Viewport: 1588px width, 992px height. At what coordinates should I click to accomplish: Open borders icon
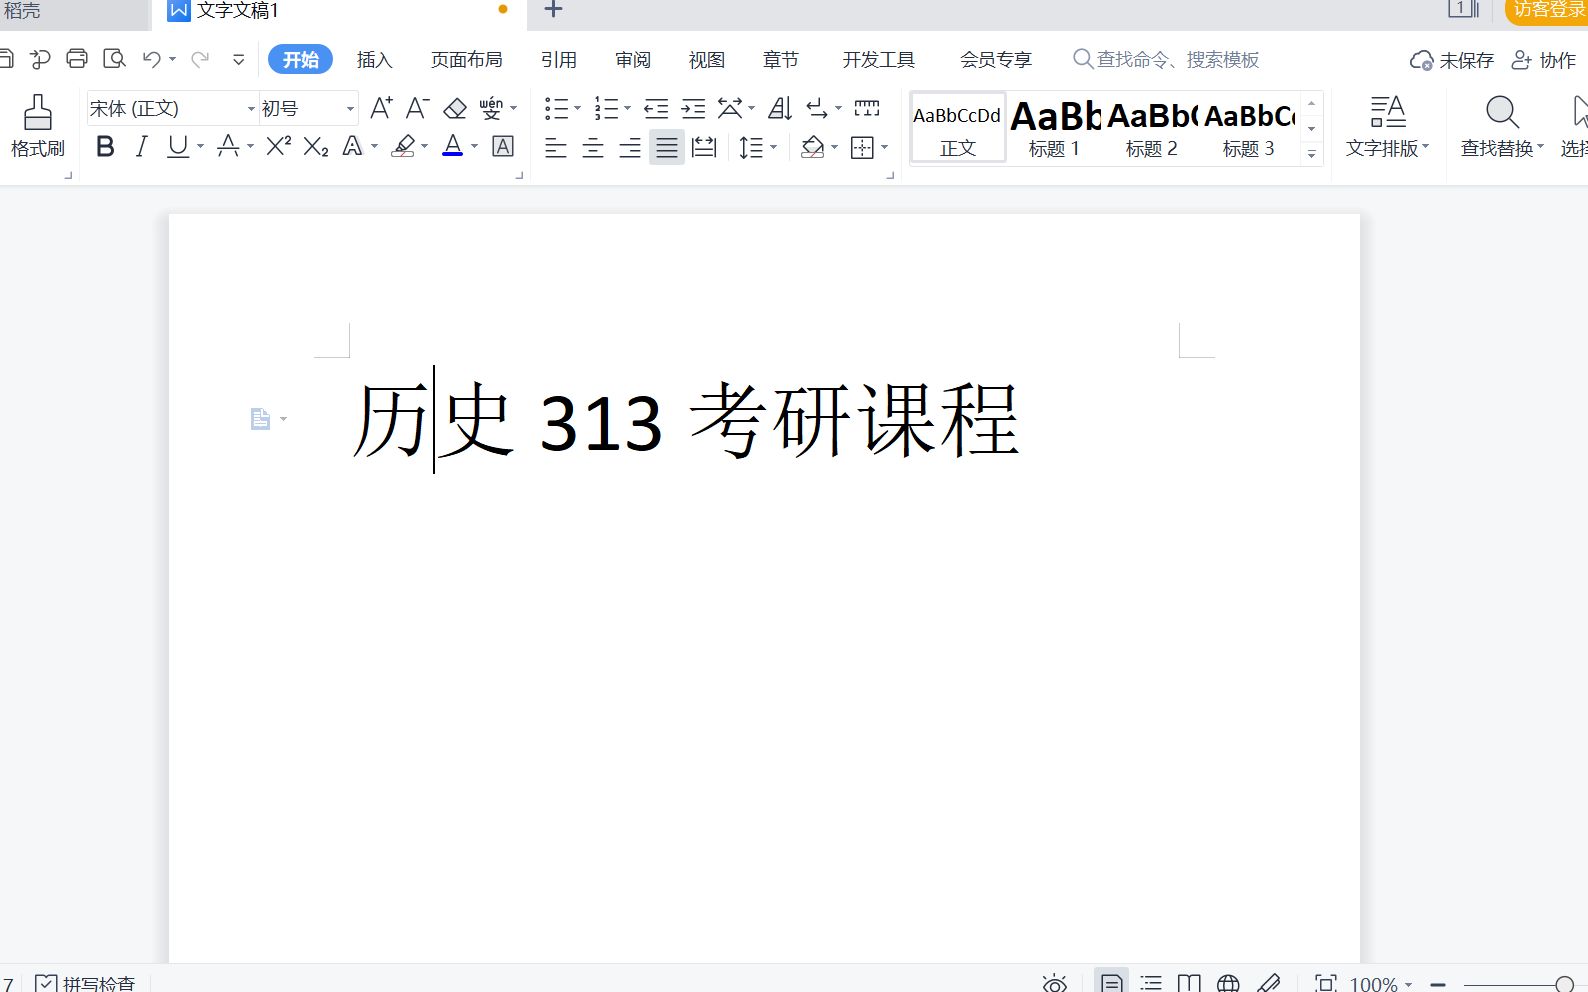coord(862,148)
